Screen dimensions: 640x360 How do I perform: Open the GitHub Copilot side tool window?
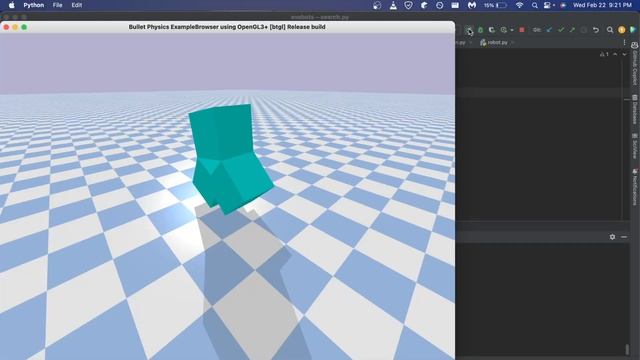[635, 64]
